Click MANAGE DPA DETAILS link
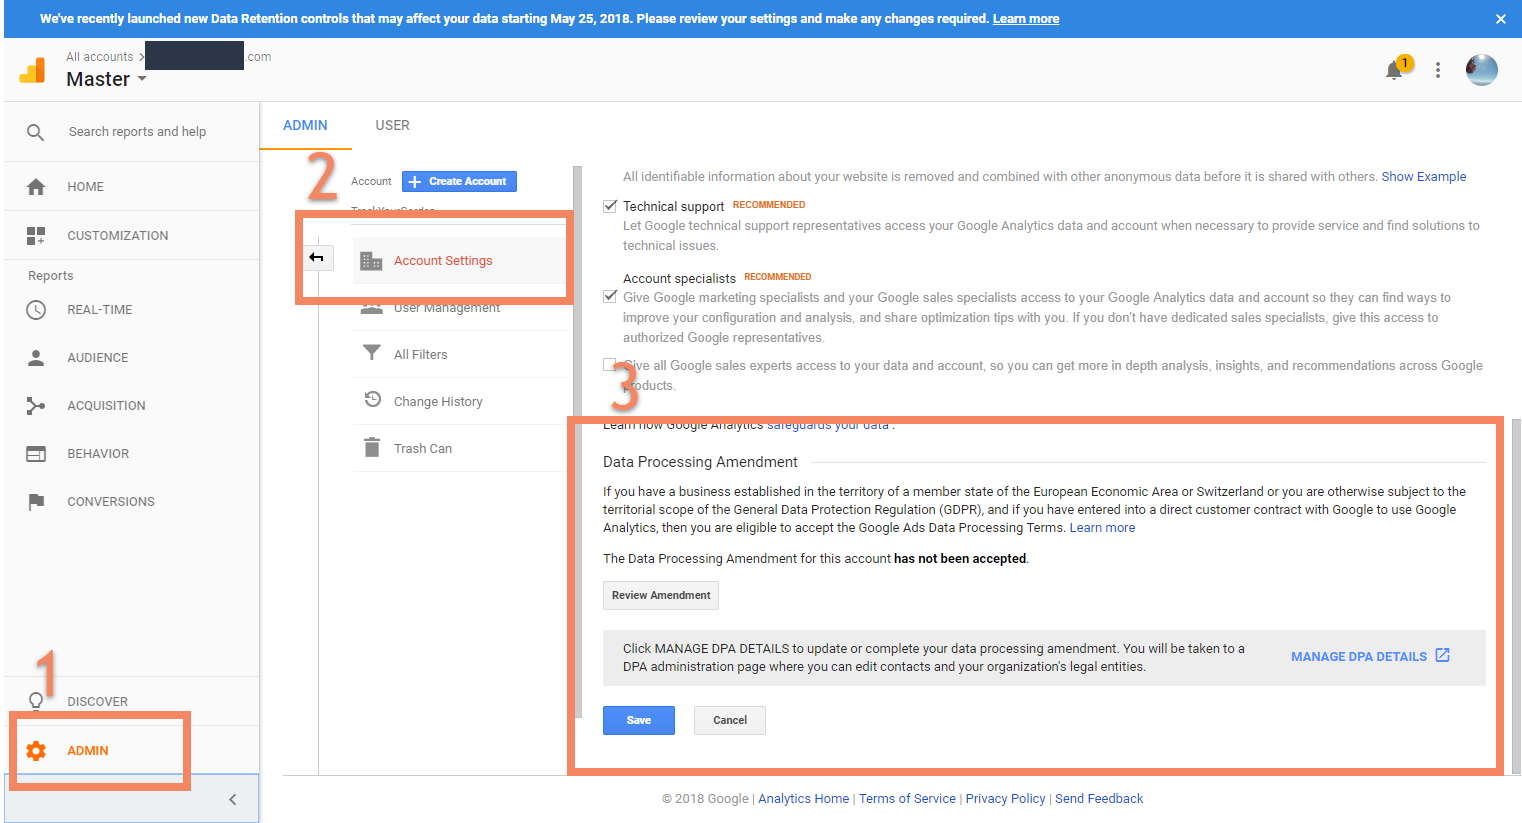Image resolution: width=1522 pixels, height=823 pixels. pyautogui.click(x=1359, y=657)
